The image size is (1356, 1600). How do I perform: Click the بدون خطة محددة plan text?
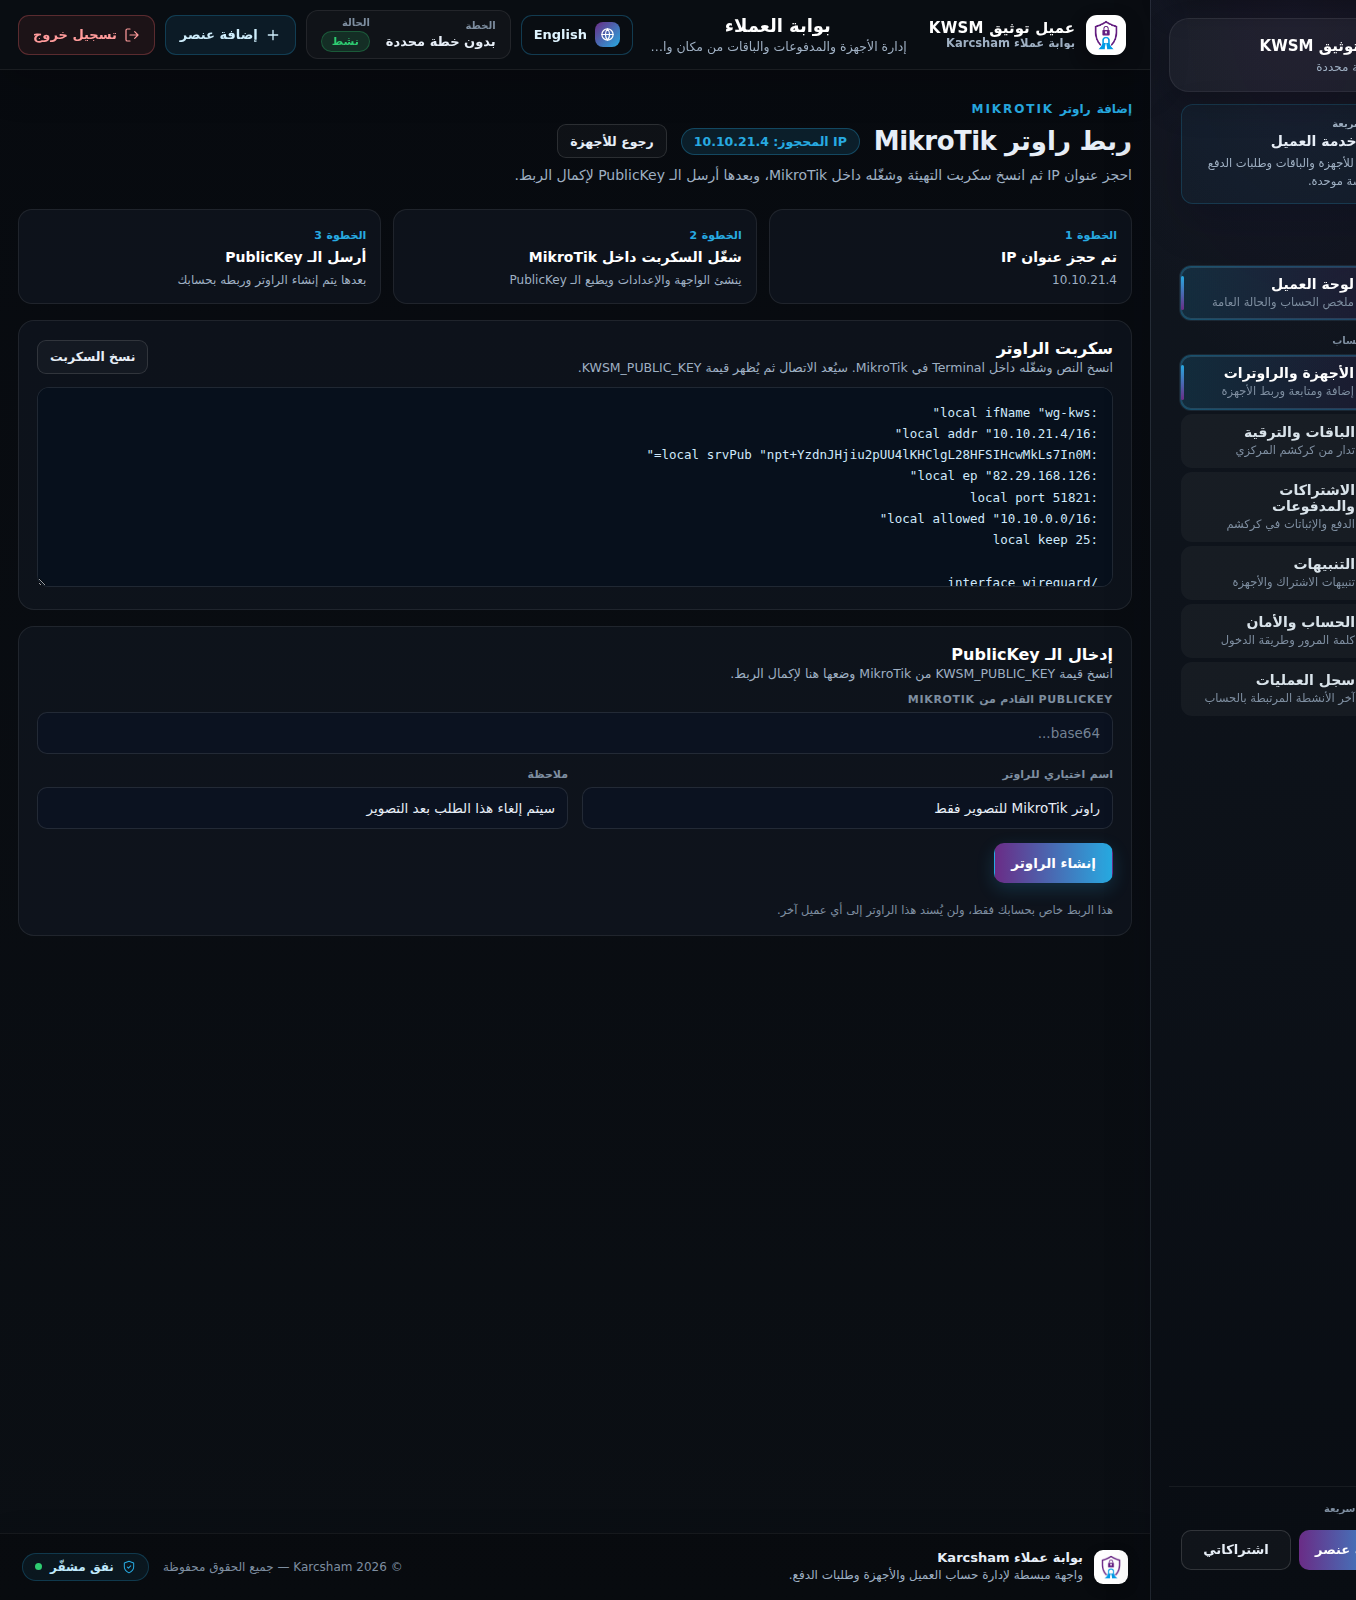pyautogui.click(x=440, y=42)
